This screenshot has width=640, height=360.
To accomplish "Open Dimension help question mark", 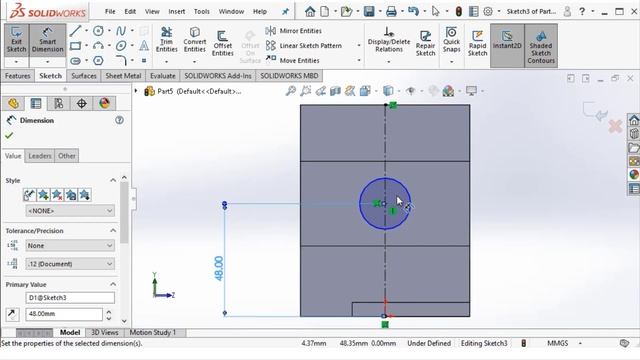I will [x=119, y=120].
